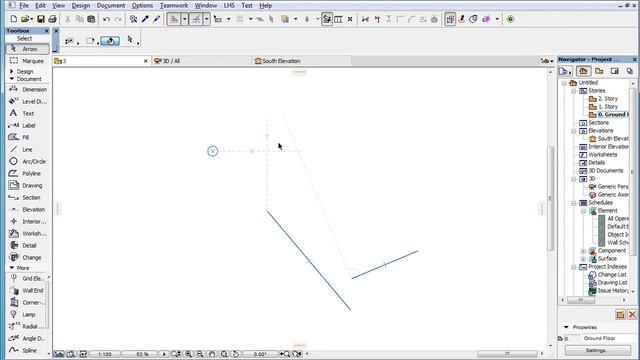This screenshot has width=640, height=360.
Task: Click the 0.00° orientation field
Action: pos(260,354)
